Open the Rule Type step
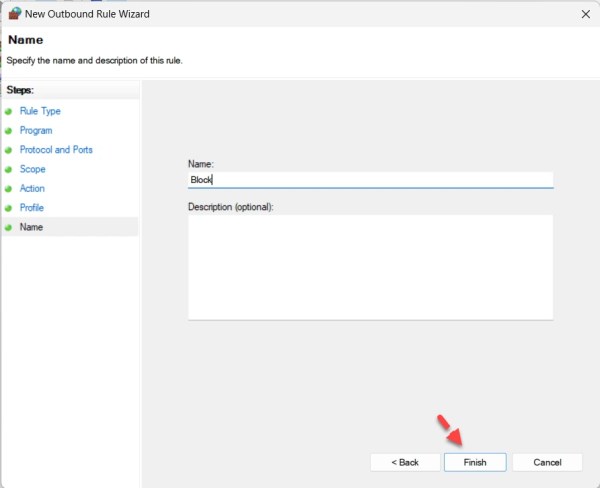Viewport: 600px width, 488px height. click(x=40, y=111)
